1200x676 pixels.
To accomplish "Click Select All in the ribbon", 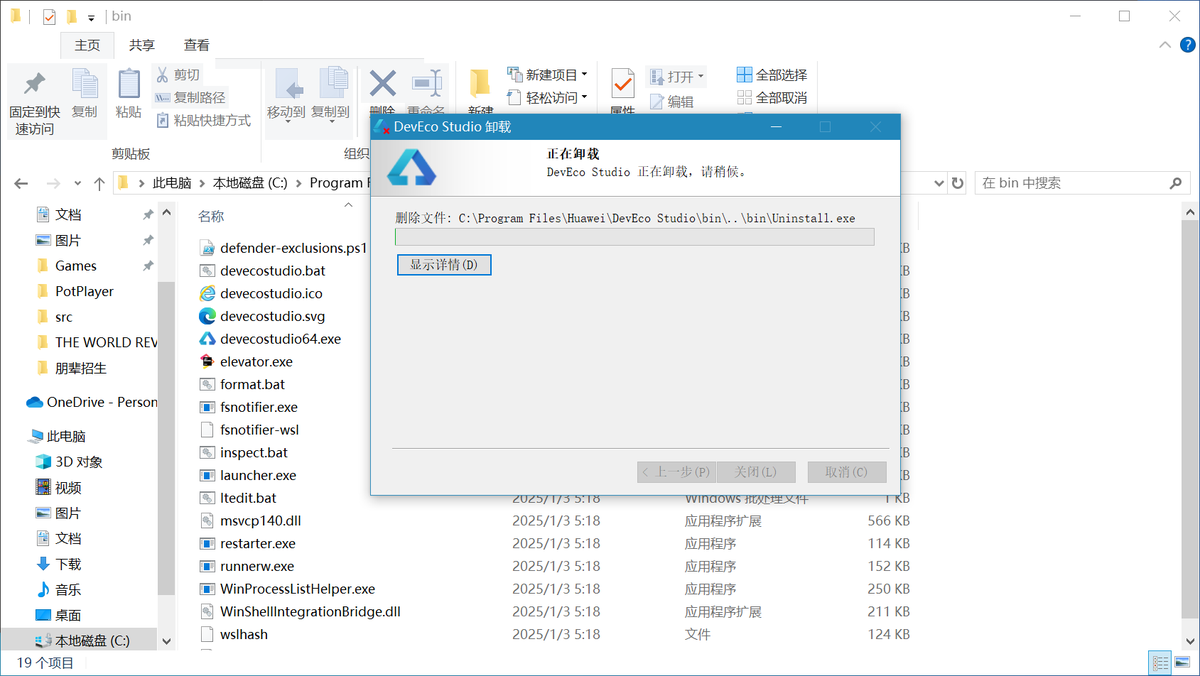I will point(772,75).
